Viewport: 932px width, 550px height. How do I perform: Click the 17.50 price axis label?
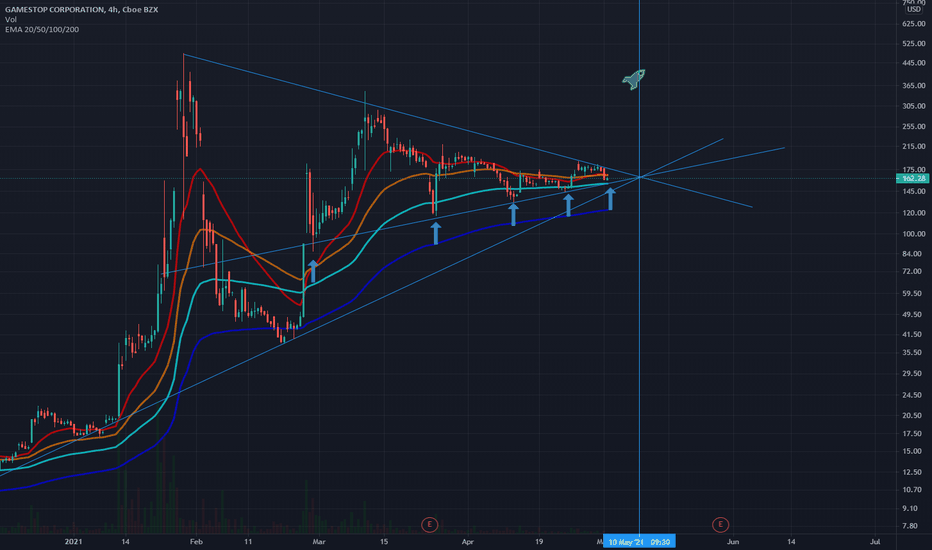click(x=912, y=433)
